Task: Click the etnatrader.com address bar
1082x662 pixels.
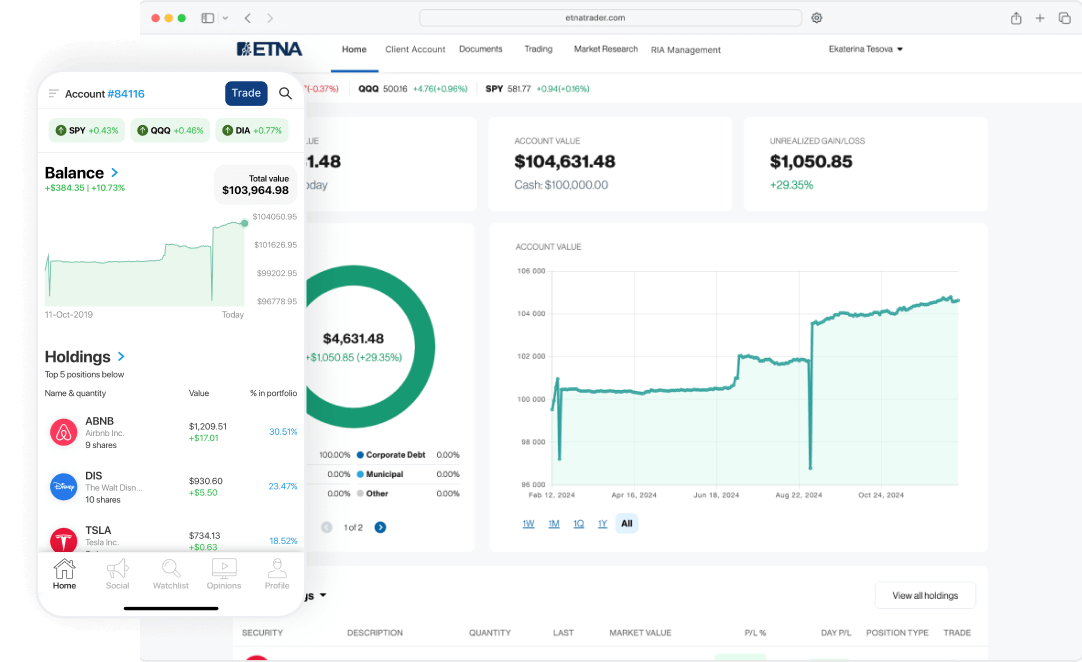Action: click(x=611, y=18)
